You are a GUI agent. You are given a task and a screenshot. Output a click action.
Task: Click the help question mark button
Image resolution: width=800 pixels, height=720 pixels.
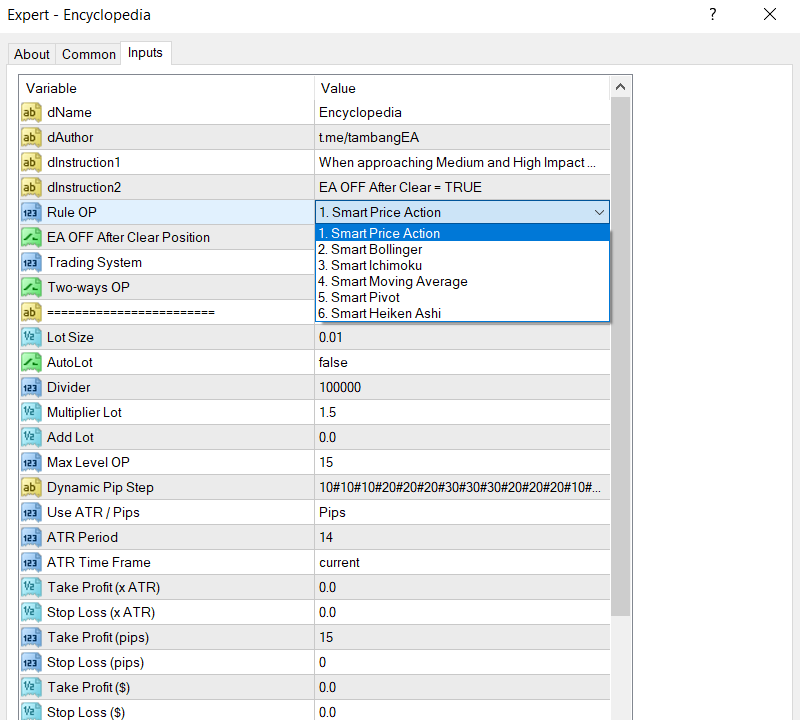[x=713, y=14]
